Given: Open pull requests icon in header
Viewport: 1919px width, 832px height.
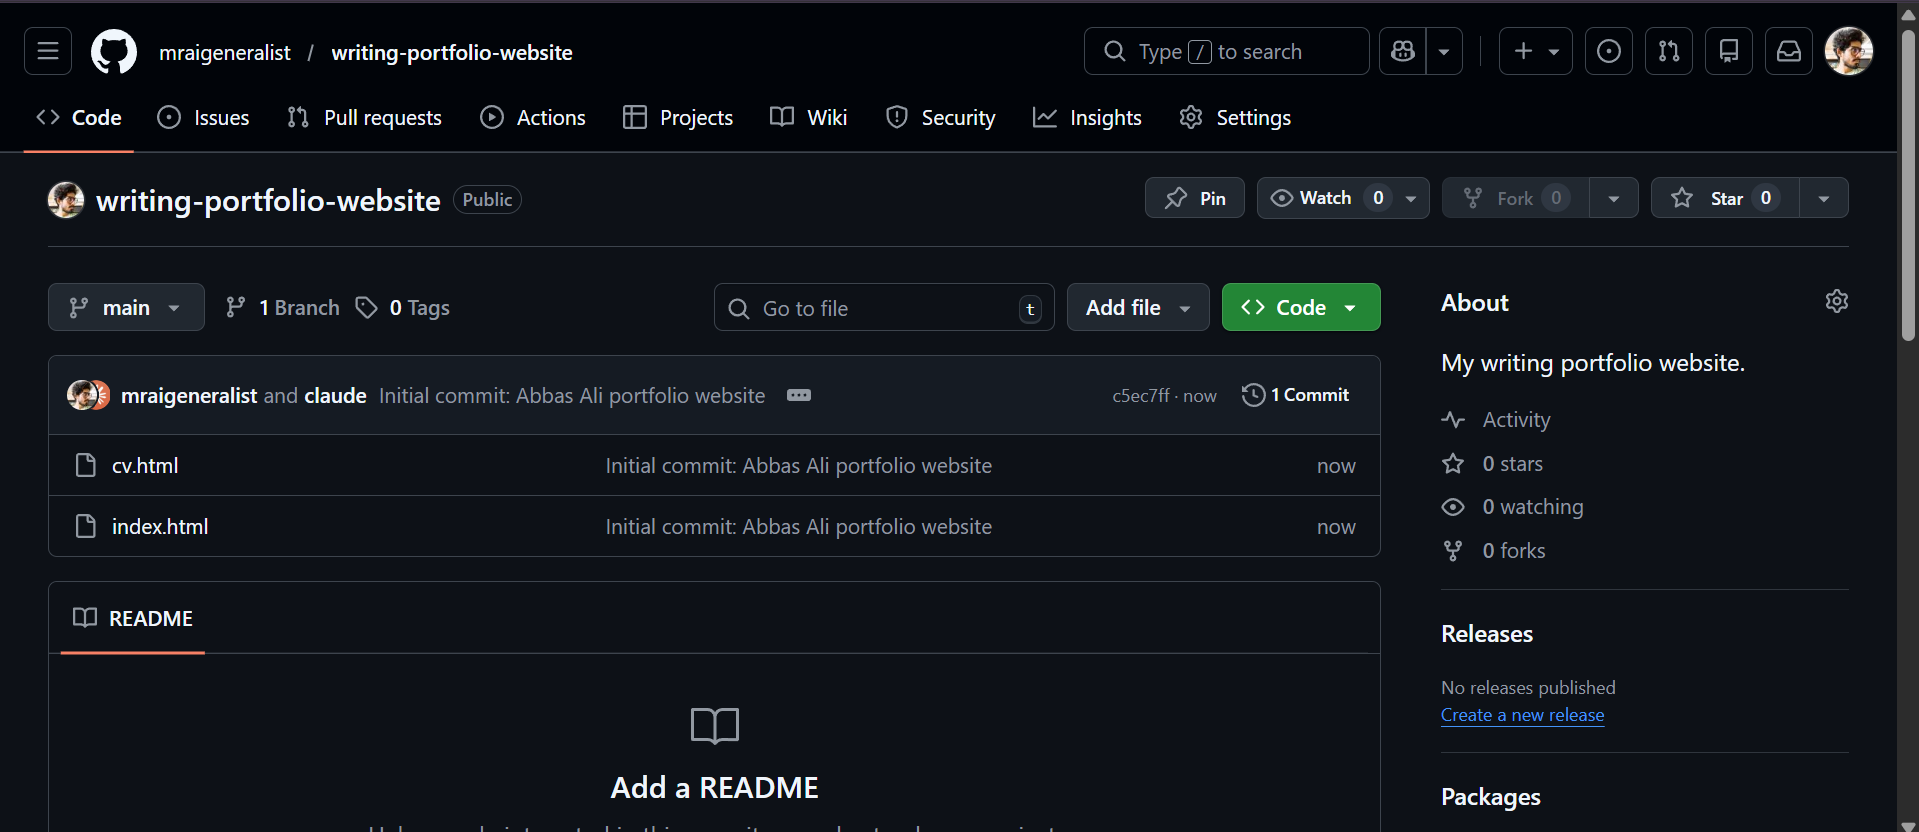Looking at the screenshot, I should coord(1669,51).
